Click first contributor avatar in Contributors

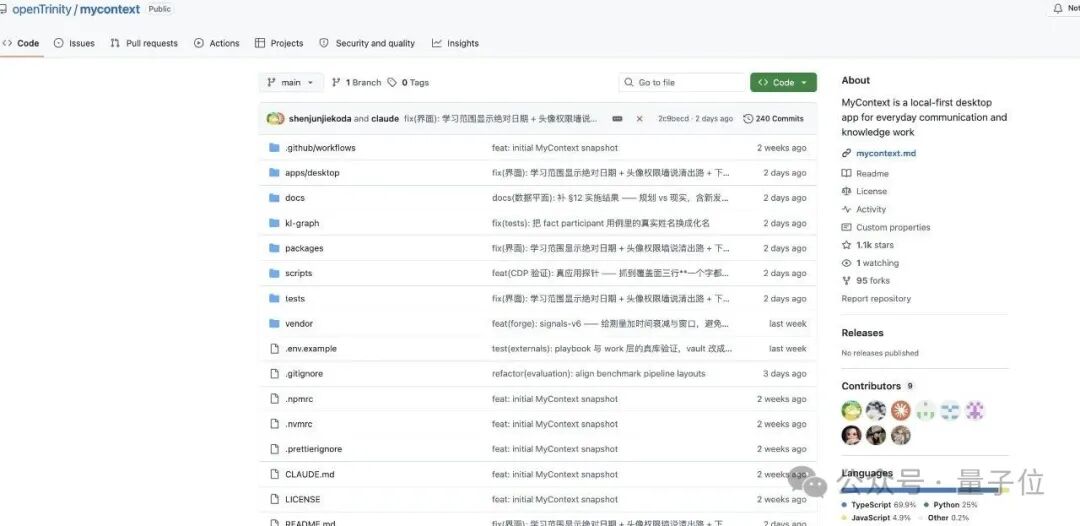pos(851,411)
